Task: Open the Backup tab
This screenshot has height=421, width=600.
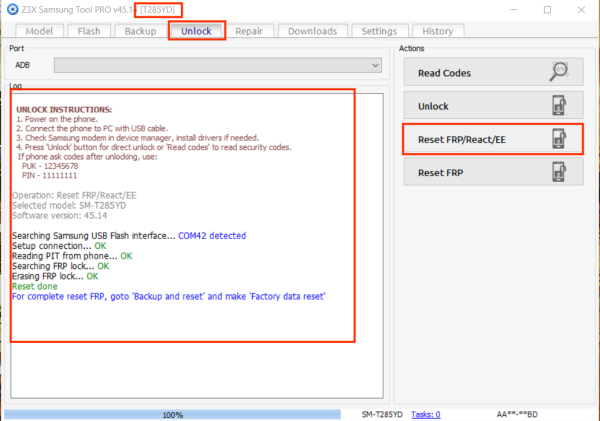Action: [x=140, y=31]
